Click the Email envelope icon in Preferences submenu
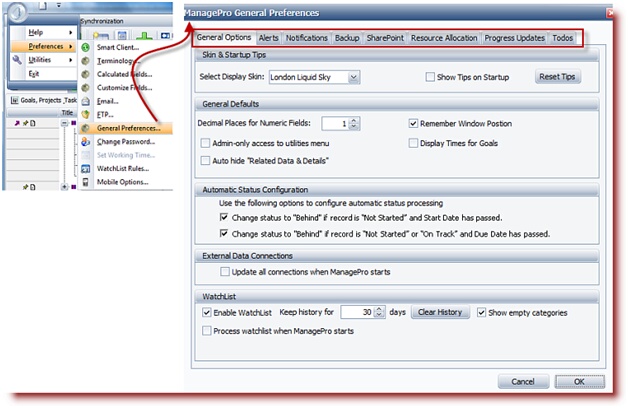This screenshot has width=628, height=408. click(85, 101)
